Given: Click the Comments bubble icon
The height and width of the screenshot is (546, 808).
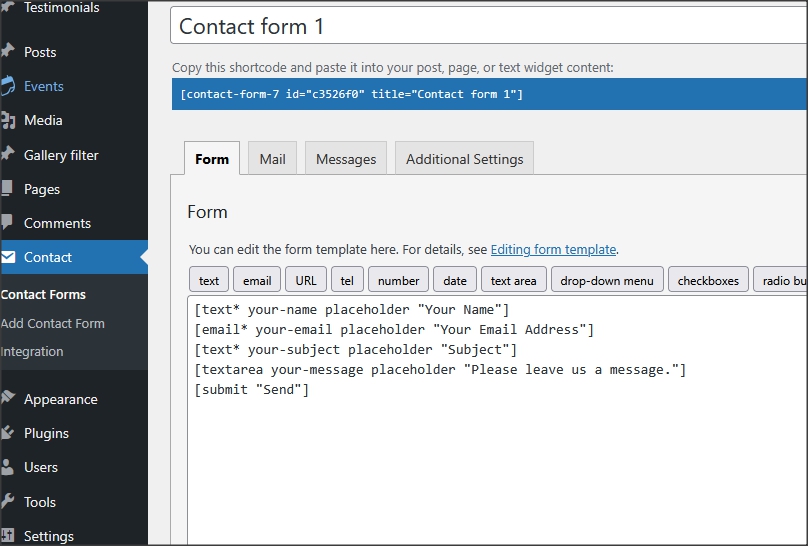Looking at the screenshot, I should [x=8, y=223].
